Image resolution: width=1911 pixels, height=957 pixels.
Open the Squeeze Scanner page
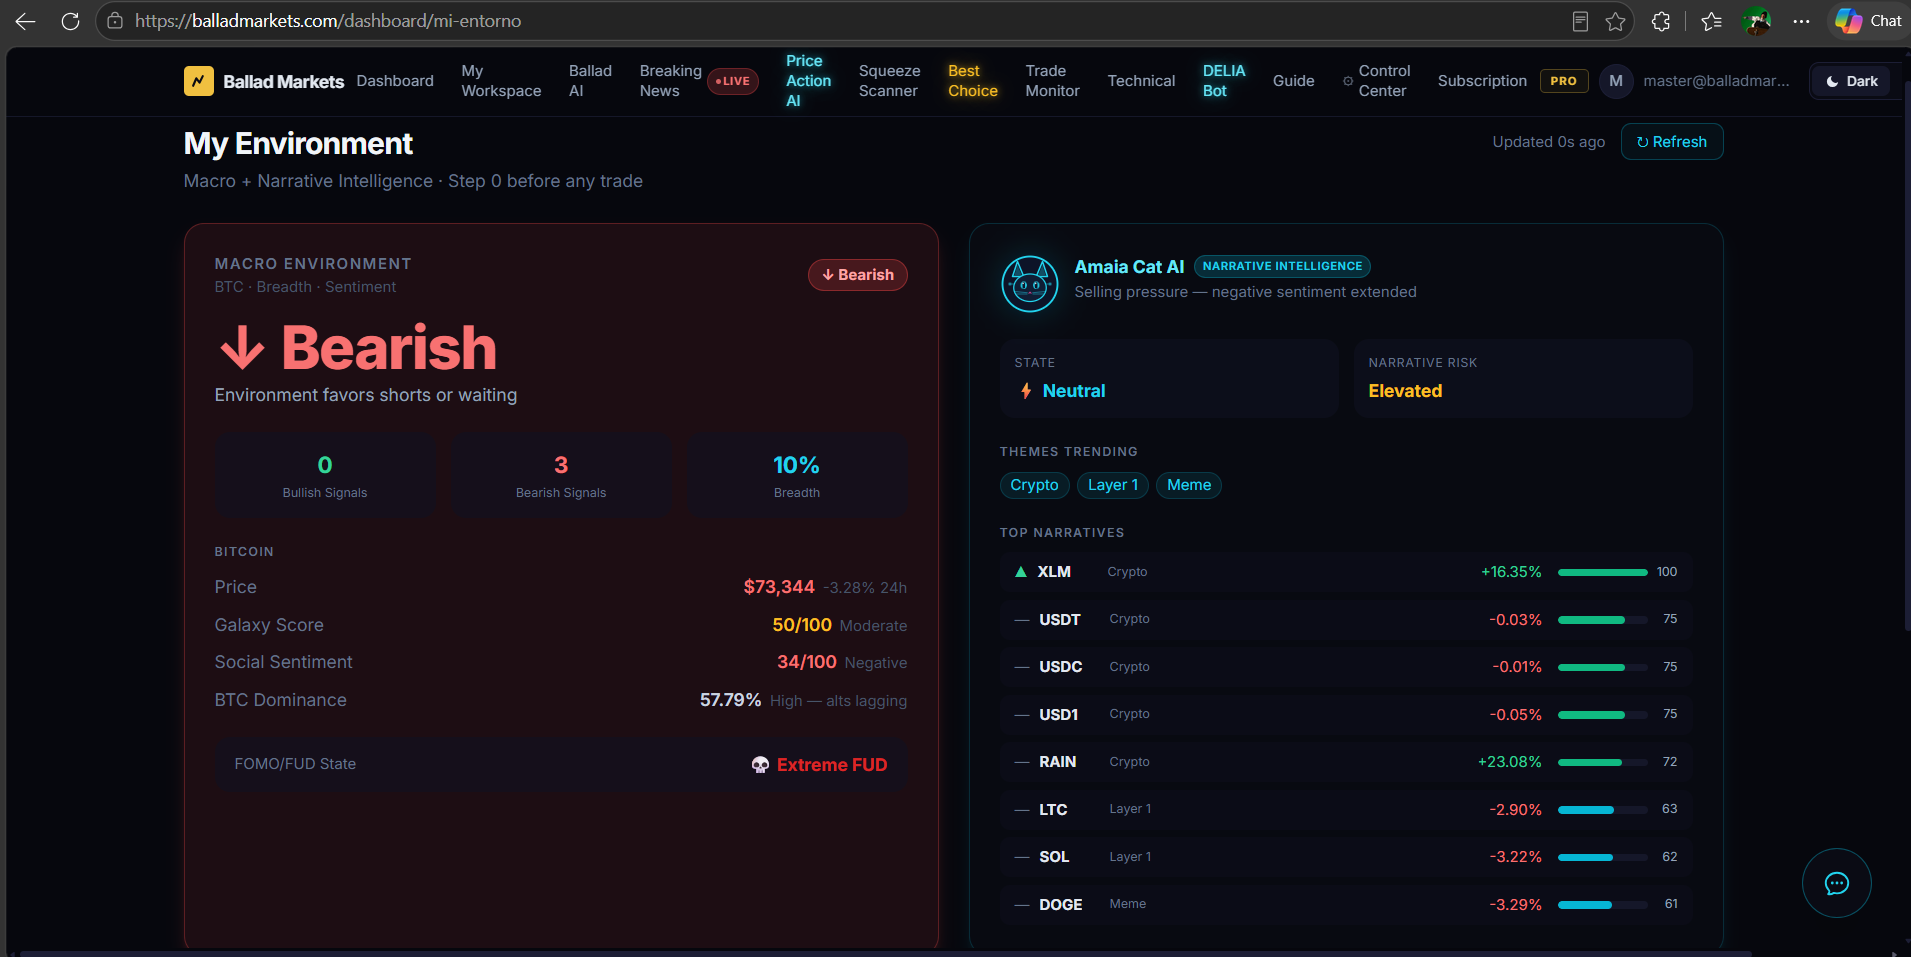pyautogui.click(x=889, y=81)
